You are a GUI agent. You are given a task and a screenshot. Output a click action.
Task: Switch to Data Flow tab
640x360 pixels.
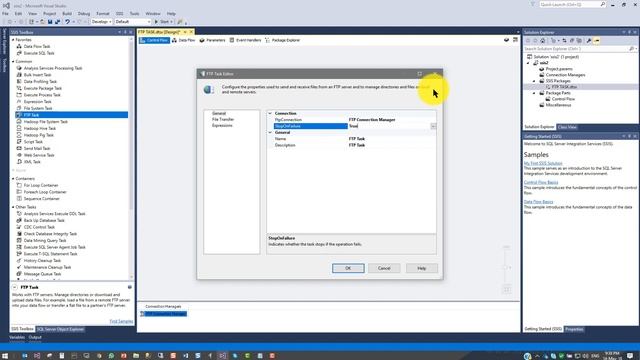[183, 40]
